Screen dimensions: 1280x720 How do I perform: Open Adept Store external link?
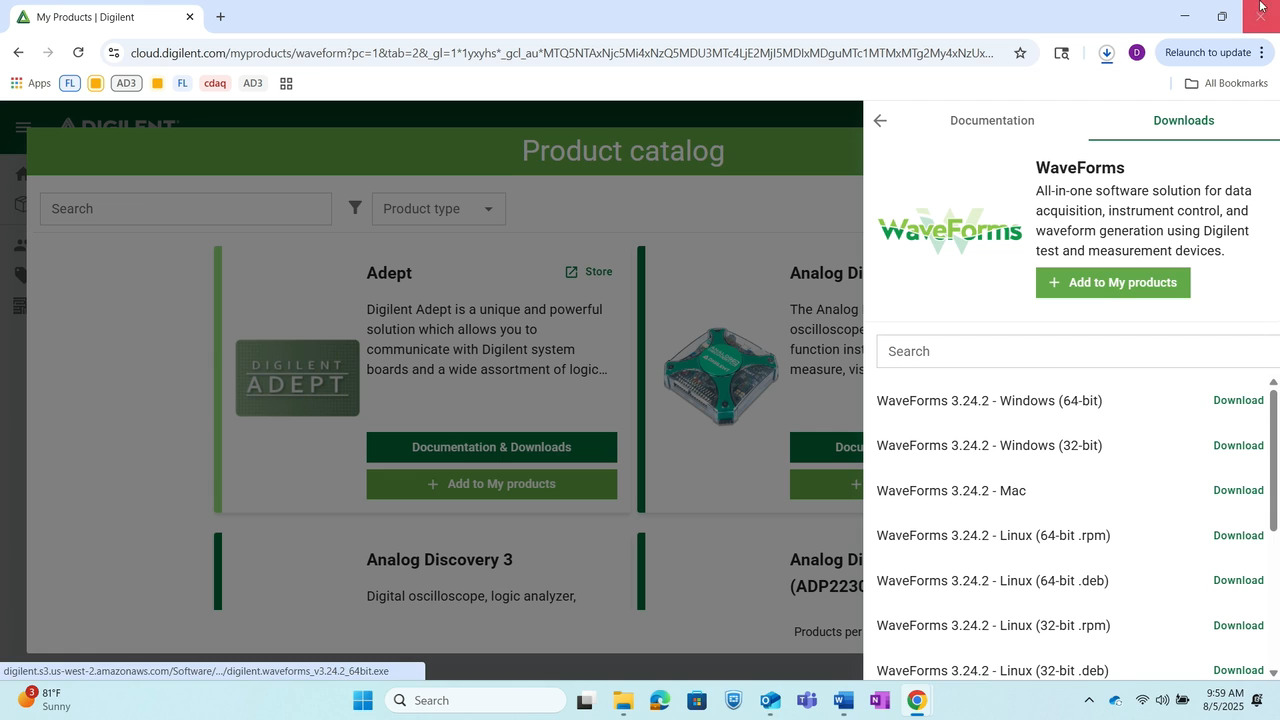589,272
